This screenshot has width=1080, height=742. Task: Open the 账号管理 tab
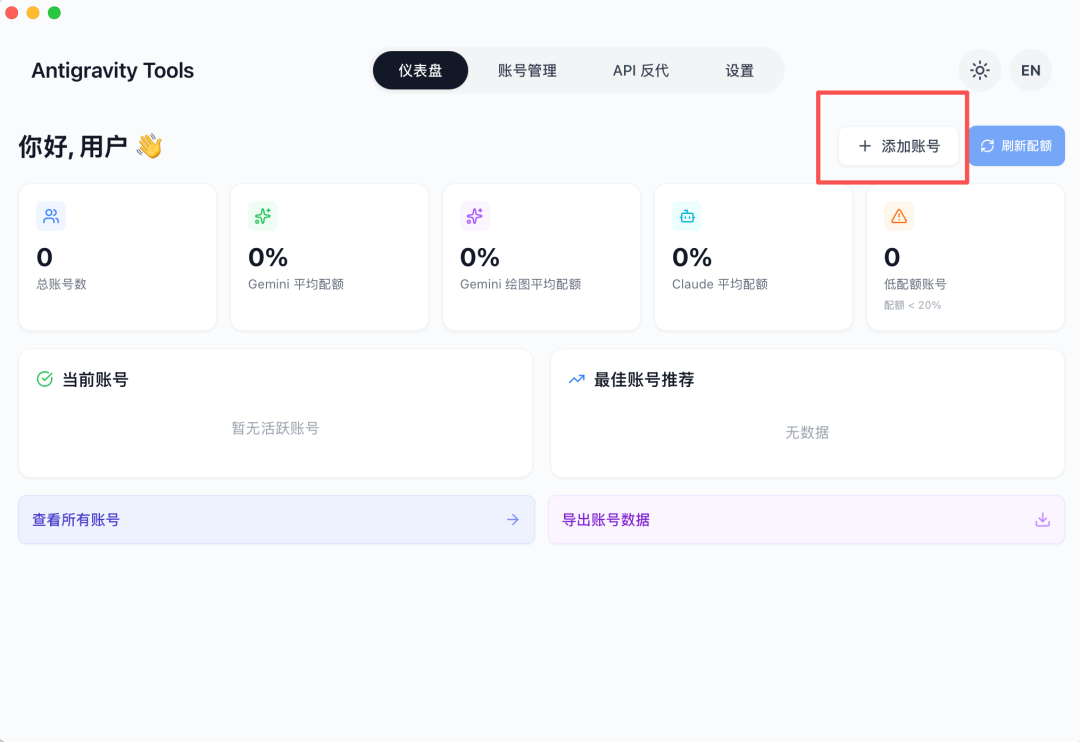tap(527, 71)
